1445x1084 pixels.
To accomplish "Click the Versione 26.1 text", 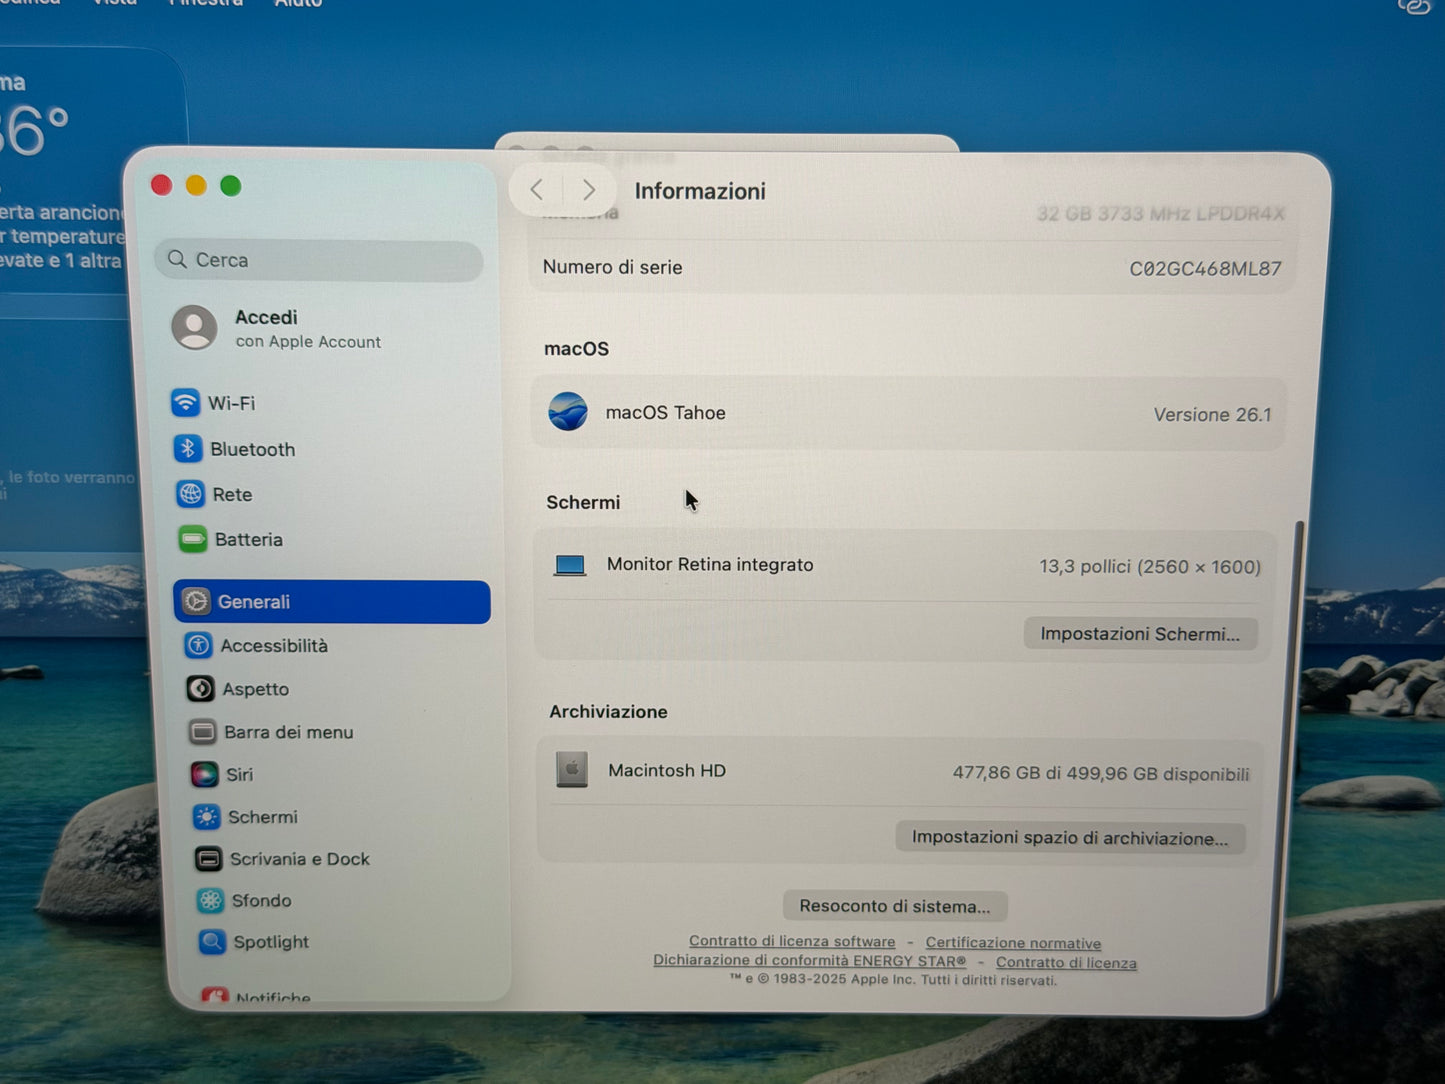I will coord(1213,414).
